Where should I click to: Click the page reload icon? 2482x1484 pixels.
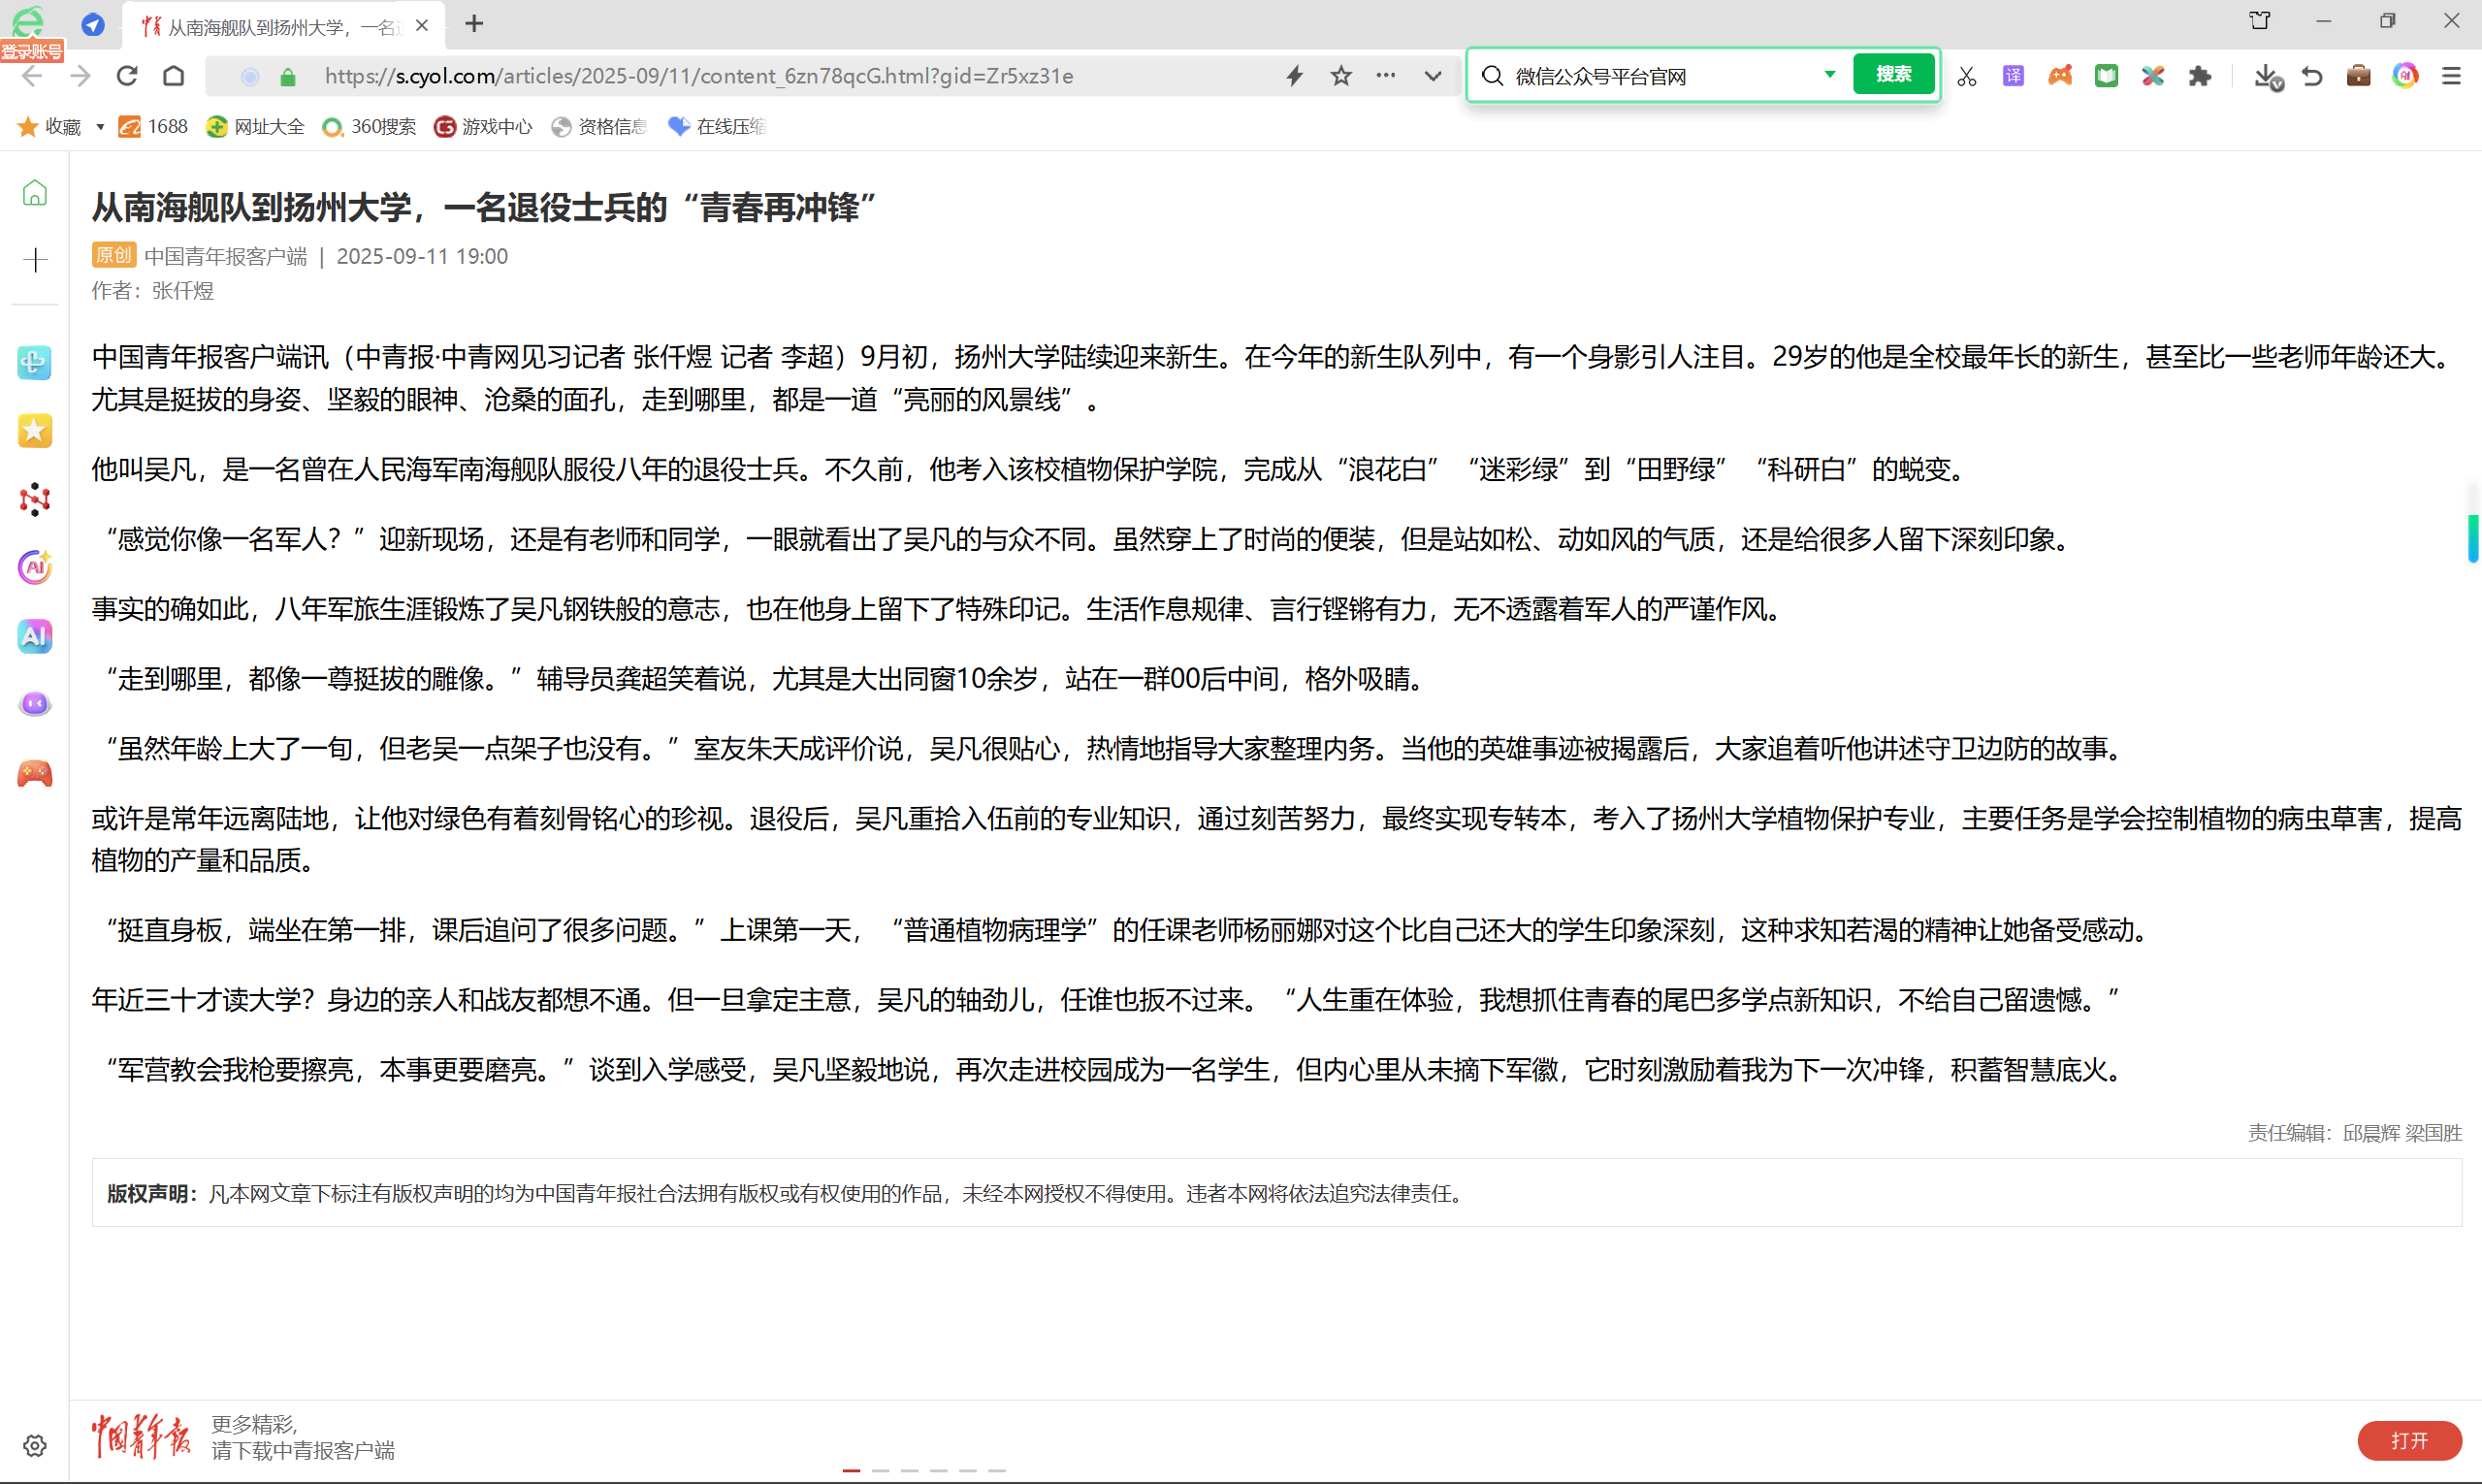point(127,76)
